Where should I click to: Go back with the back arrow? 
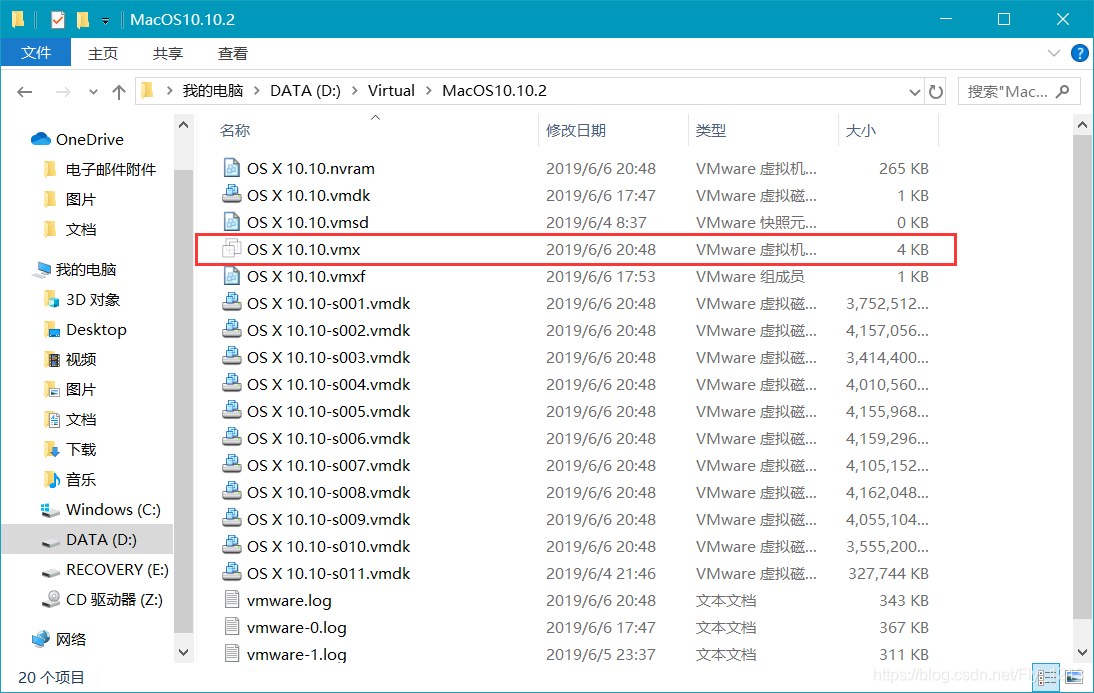tap(25, 91)
